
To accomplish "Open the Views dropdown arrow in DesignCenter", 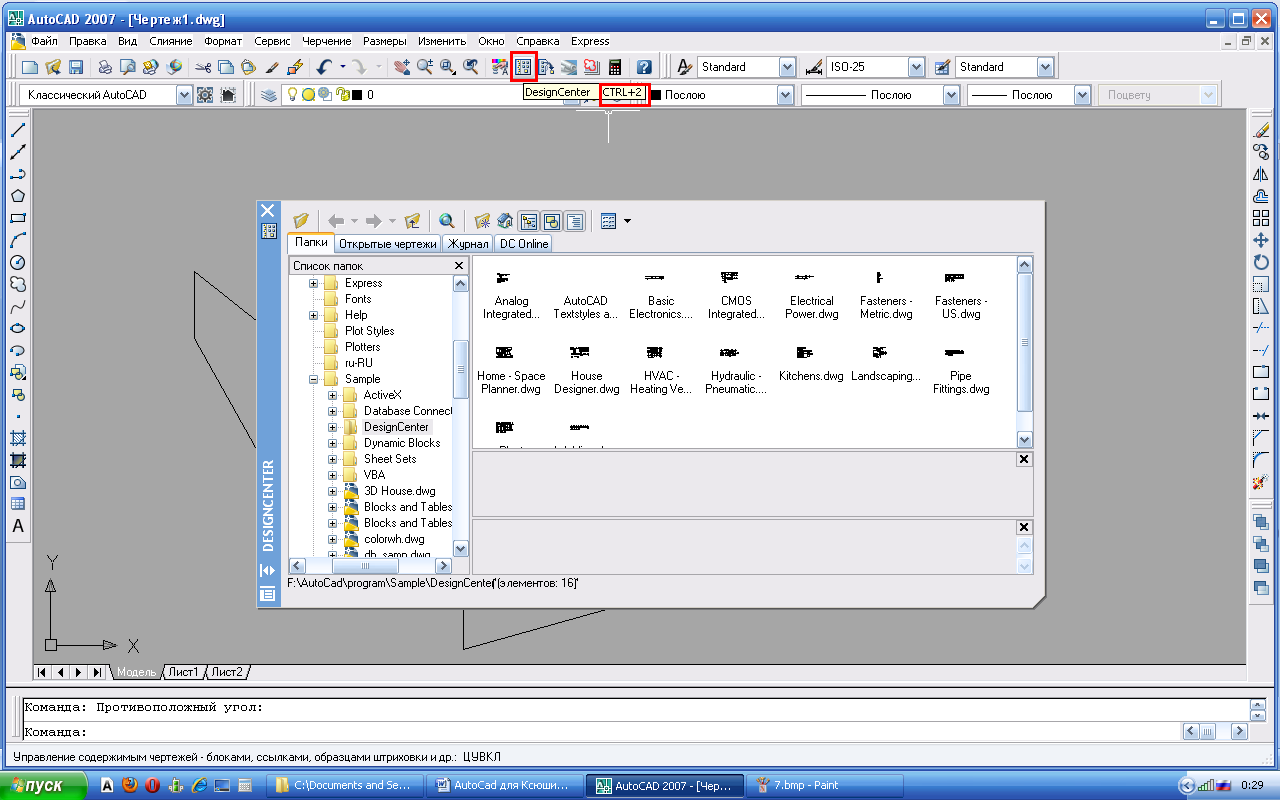I will coord(627,221).
